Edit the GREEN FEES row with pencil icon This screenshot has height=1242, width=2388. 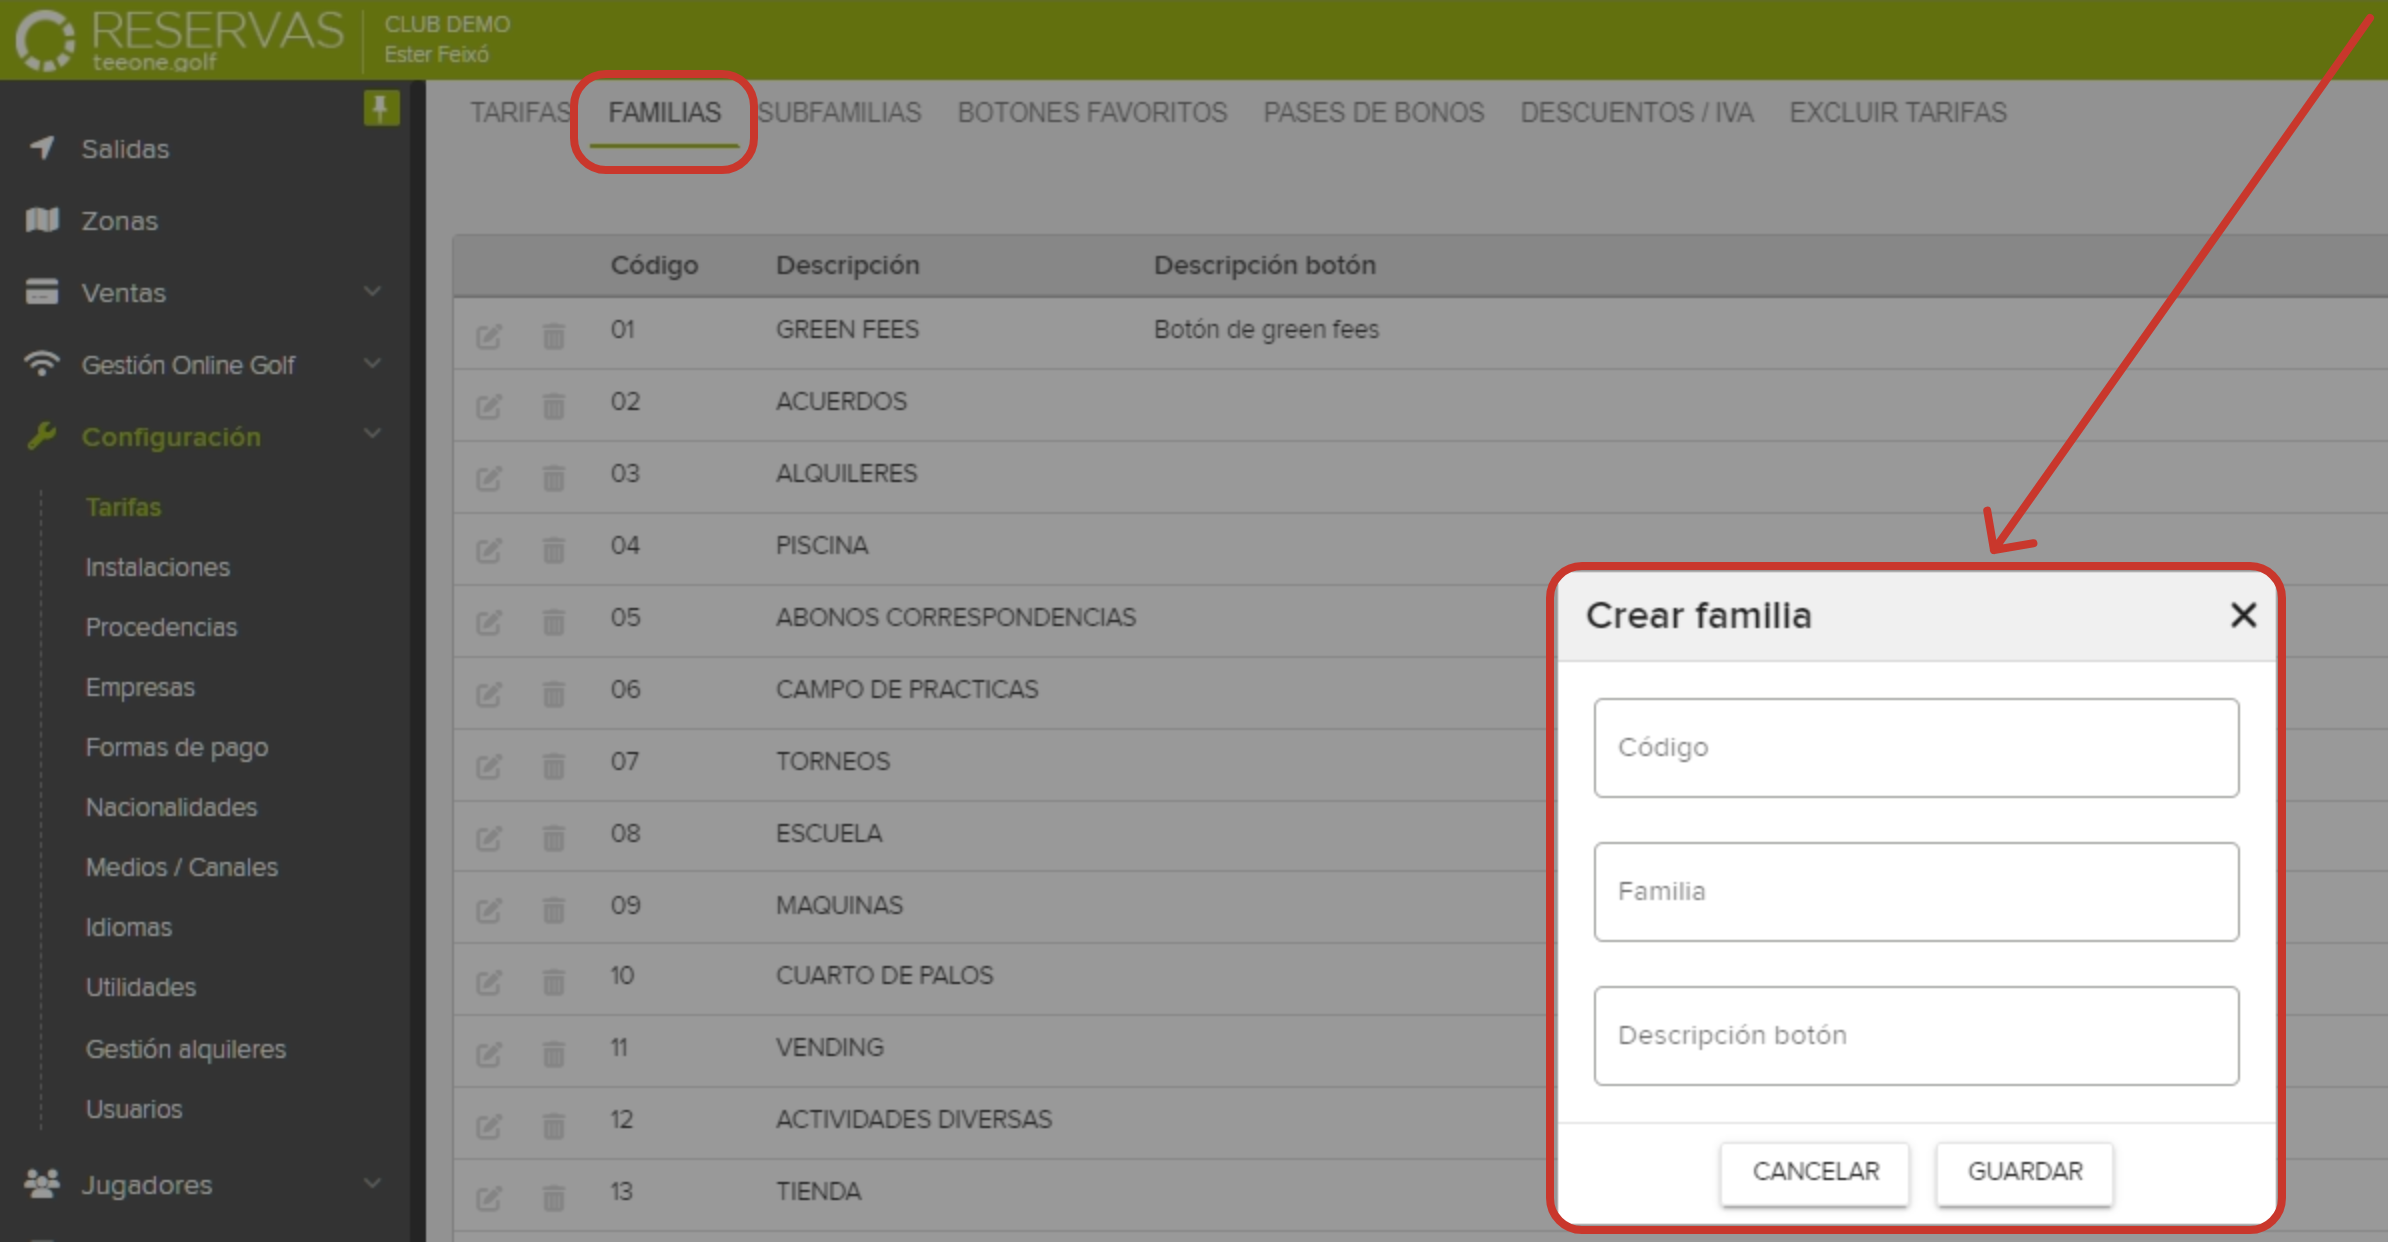(x=489, y=333)
